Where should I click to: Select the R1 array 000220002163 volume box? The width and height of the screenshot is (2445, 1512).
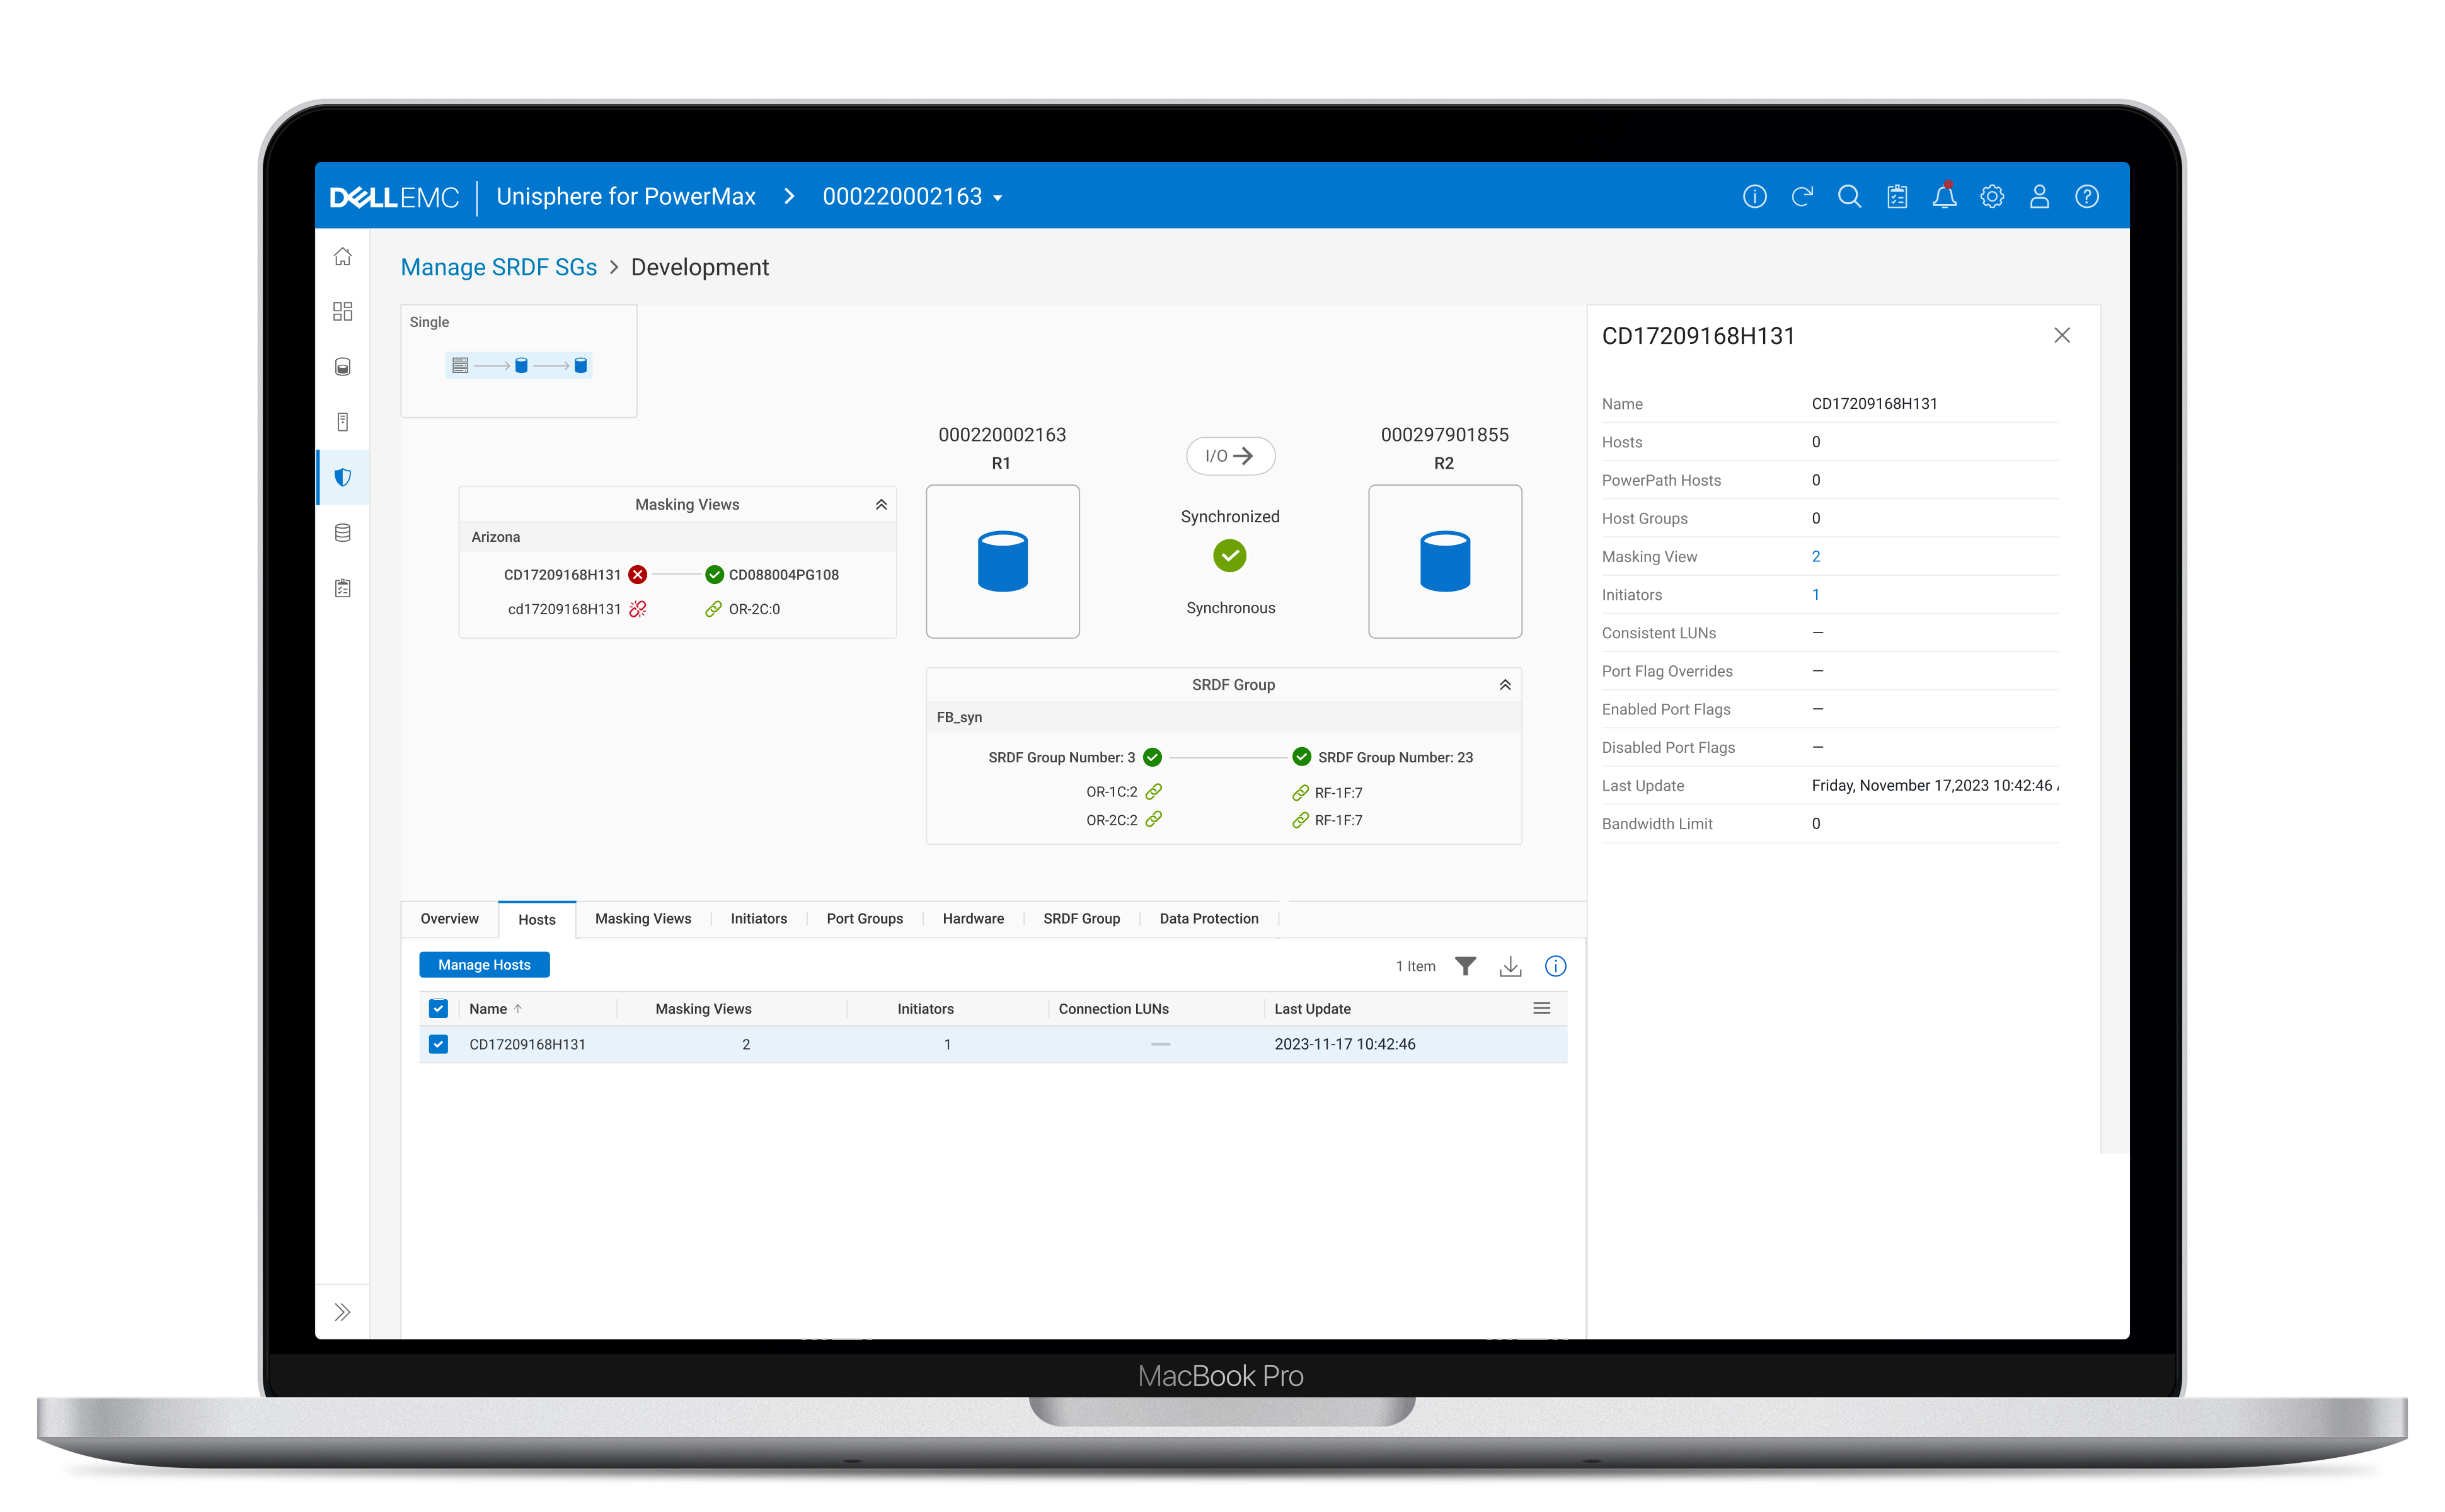(1002, 562)
